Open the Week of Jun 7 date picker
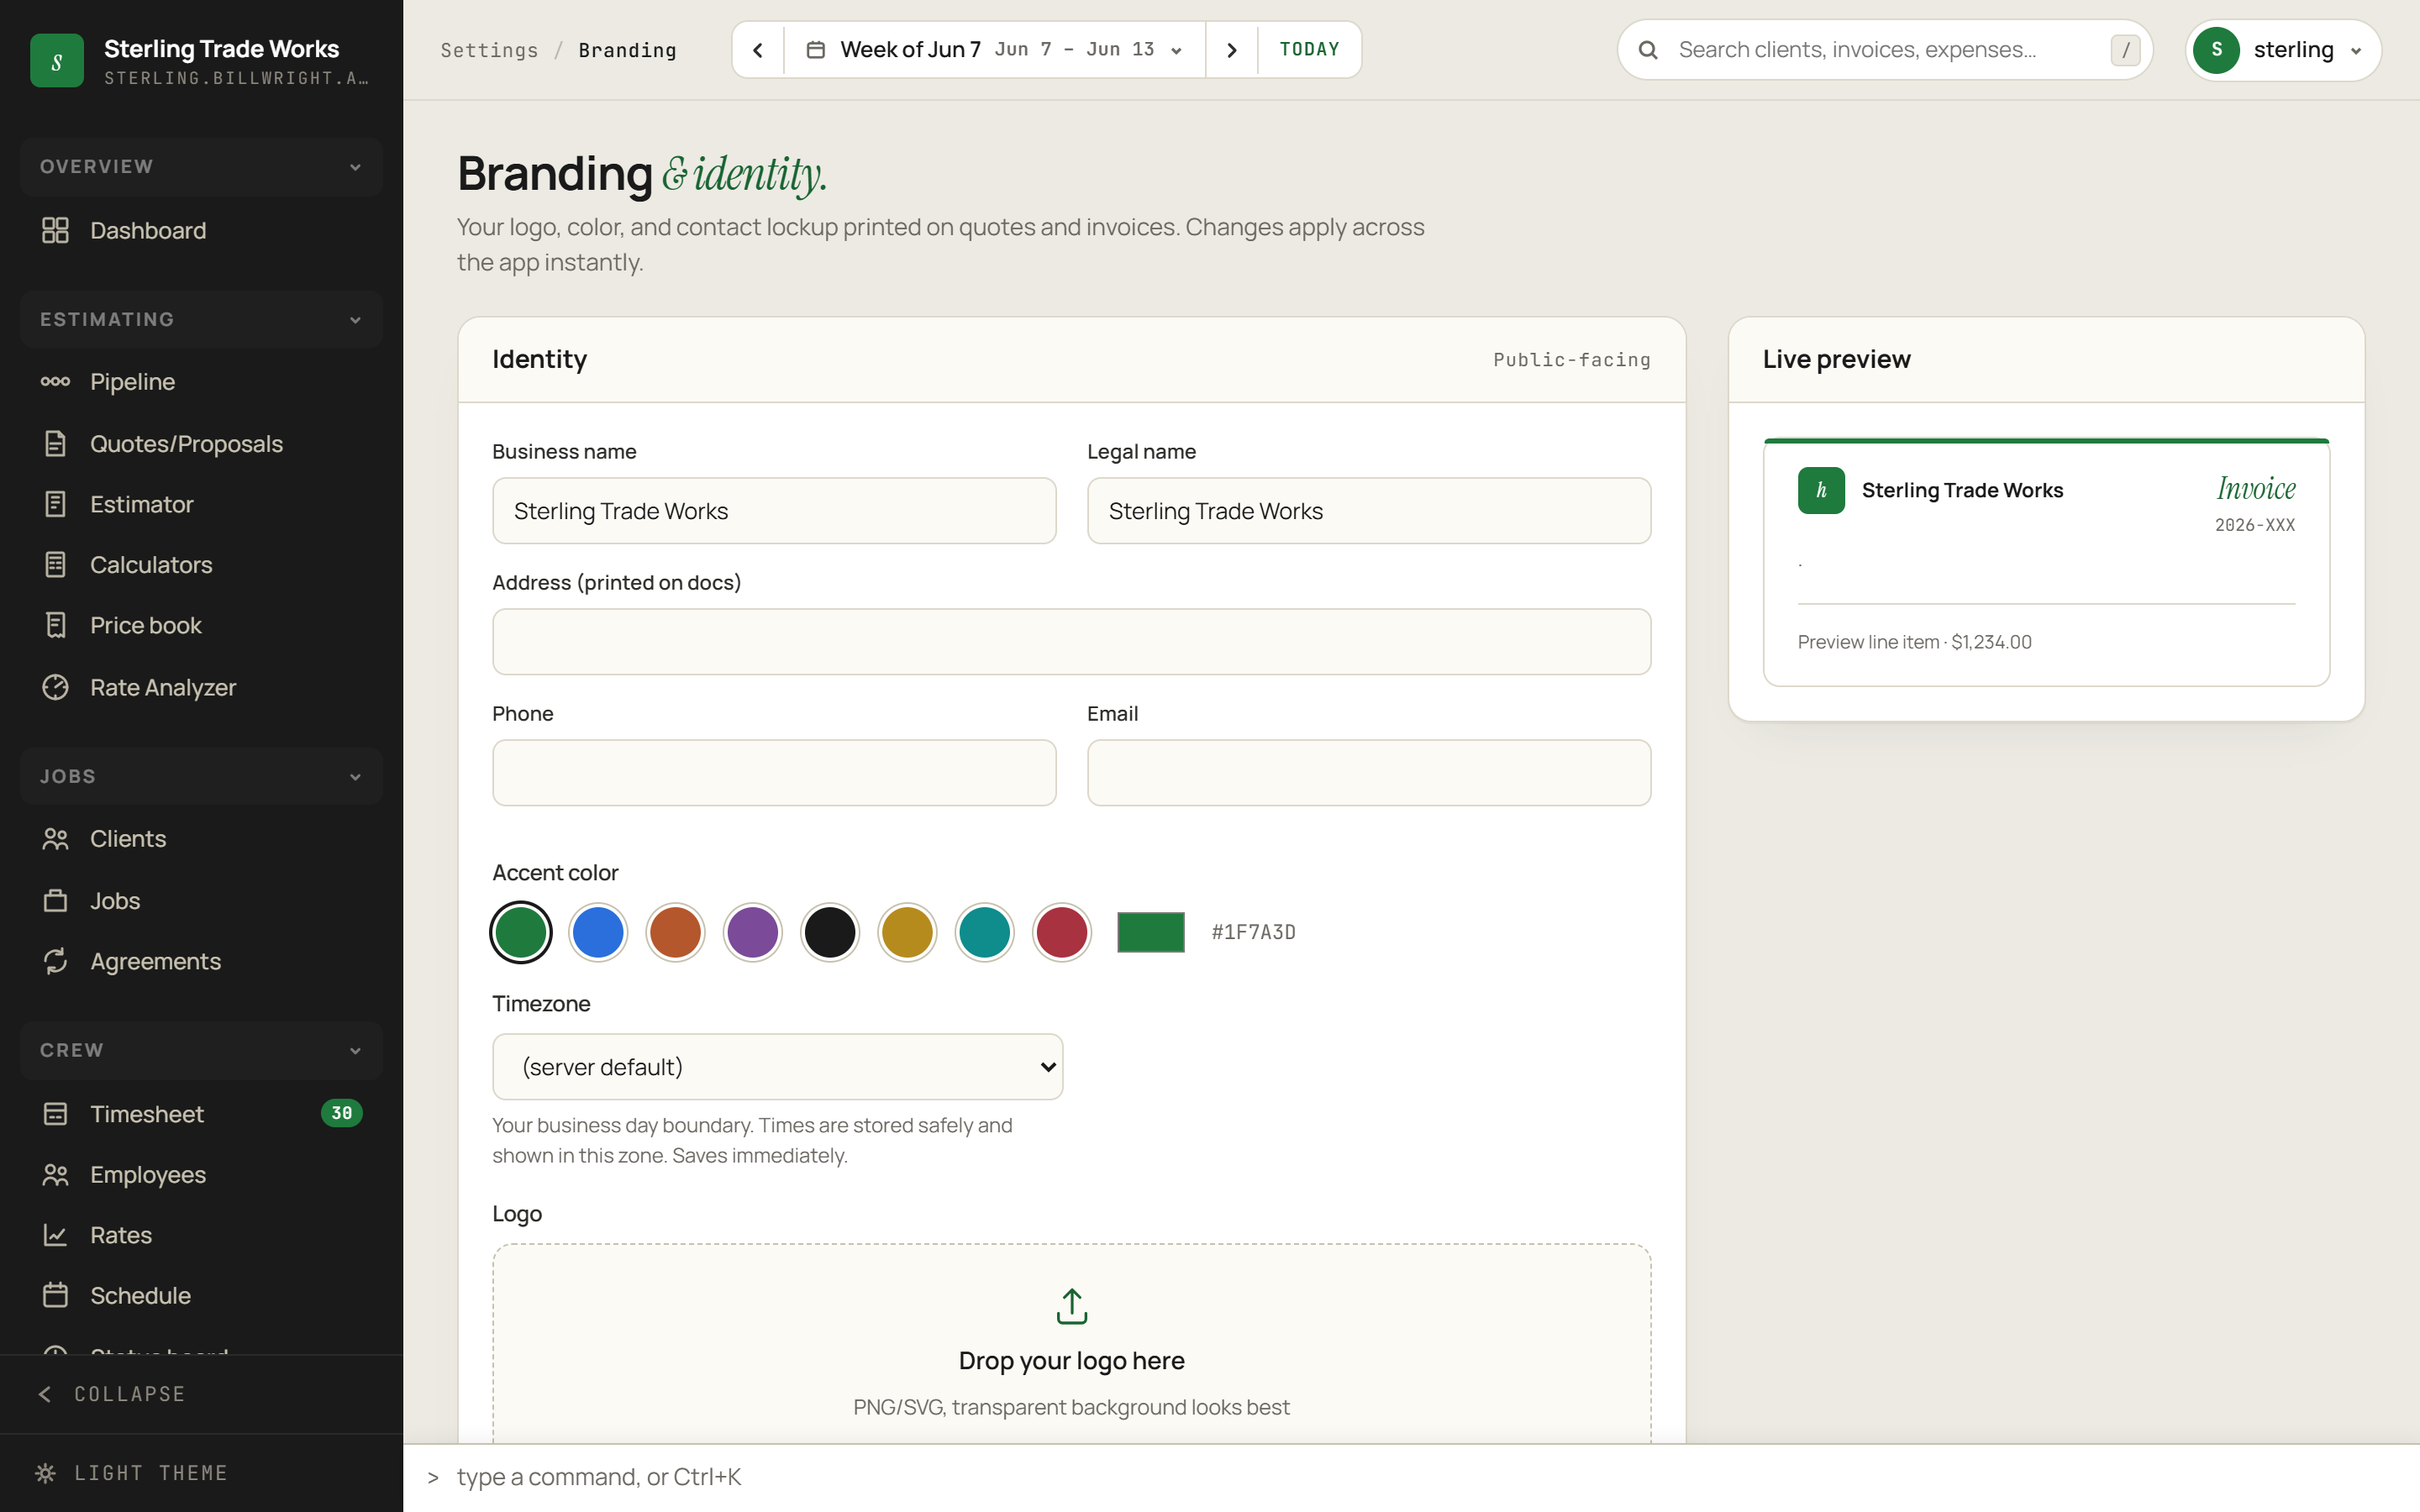 pyautogui.click(x=994, y=50)
